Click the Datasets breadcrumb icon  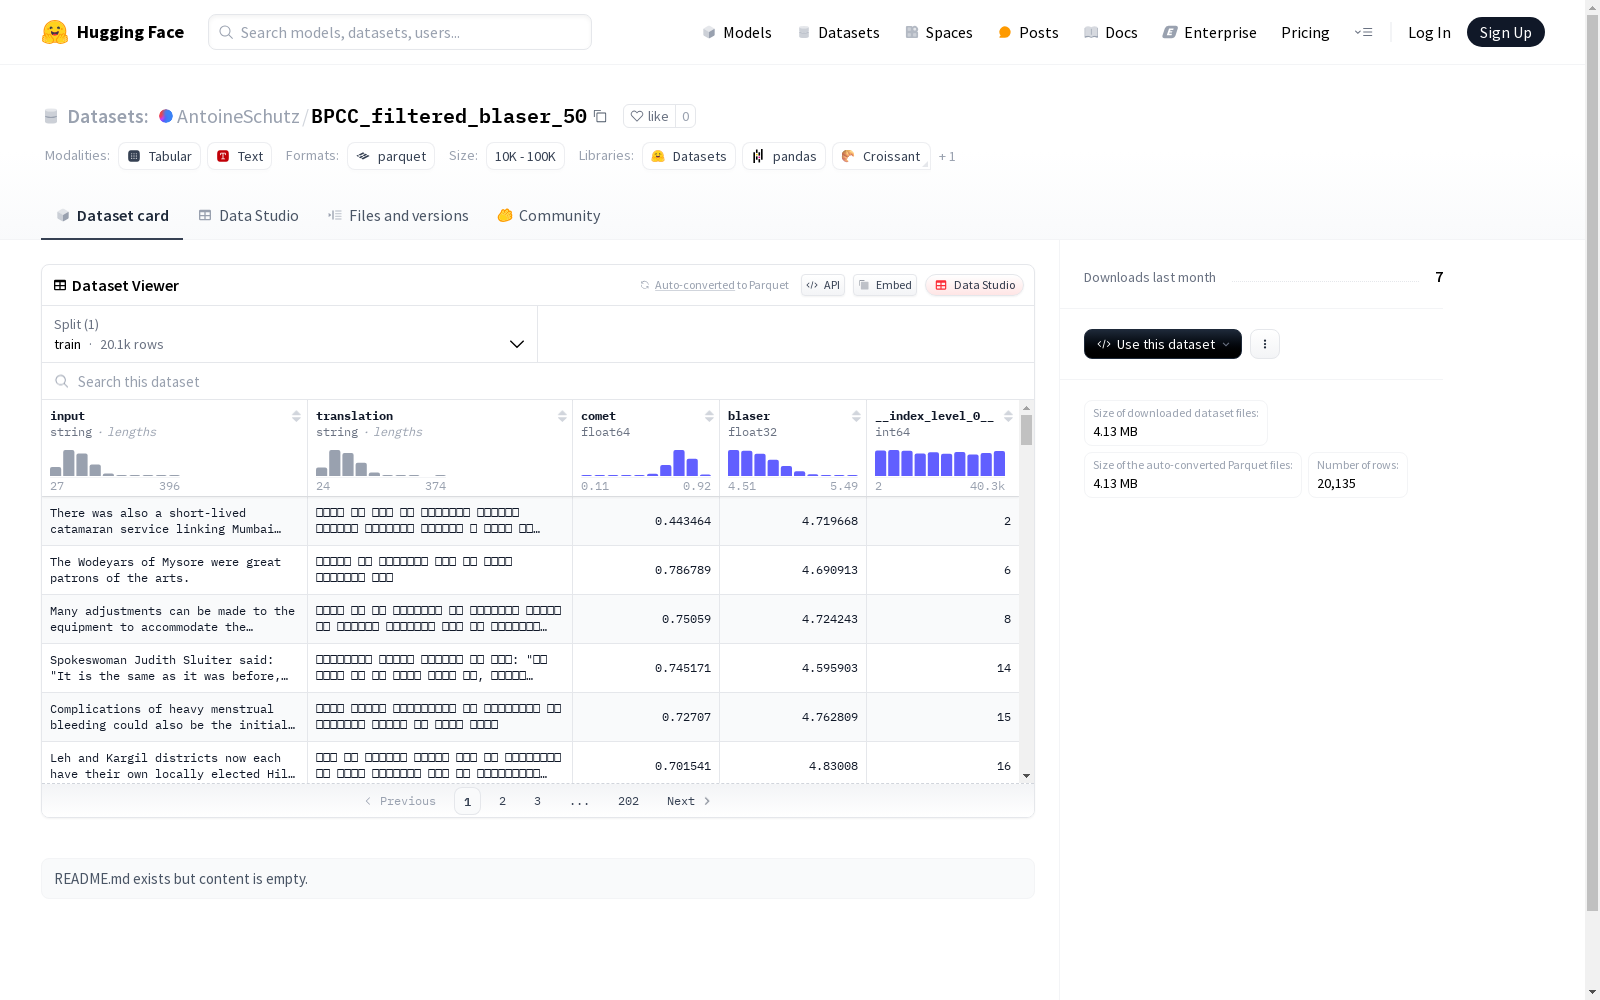(x=51, y=117)
